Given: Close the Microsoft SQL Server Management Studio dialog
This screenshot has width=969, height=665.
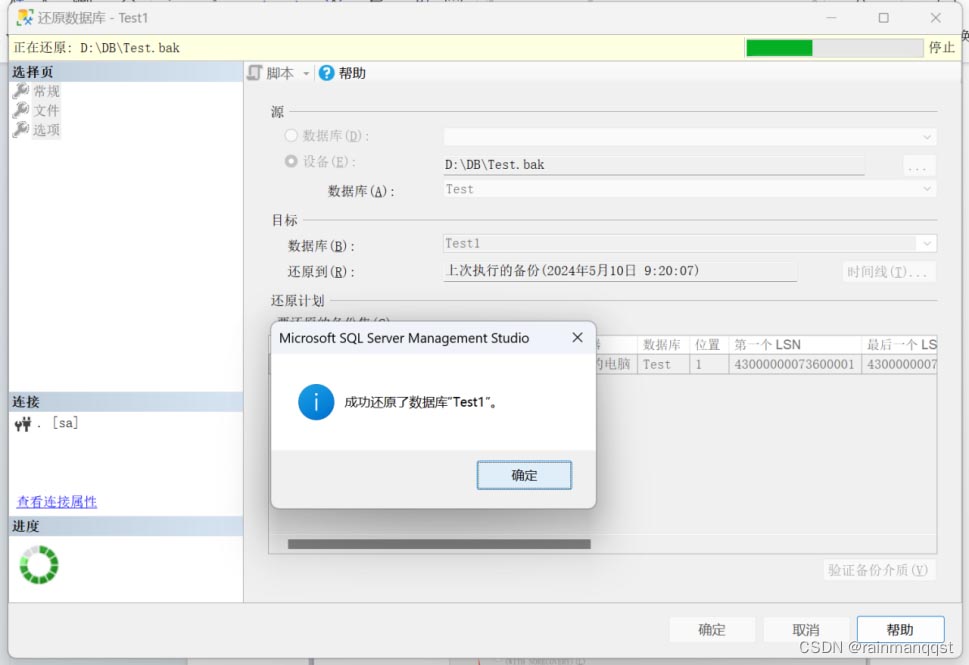Looking at the screenshot, I should 577,338.
